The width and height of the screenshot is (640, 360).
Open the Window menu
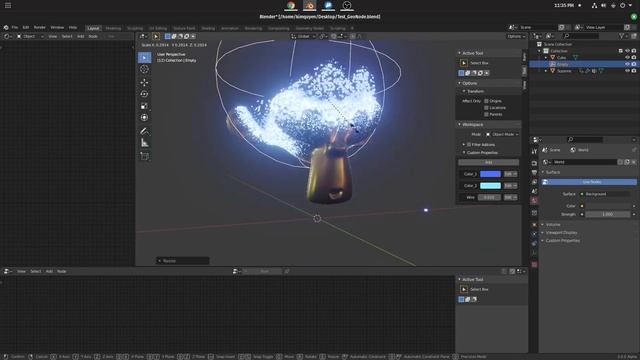coord(57,27)
